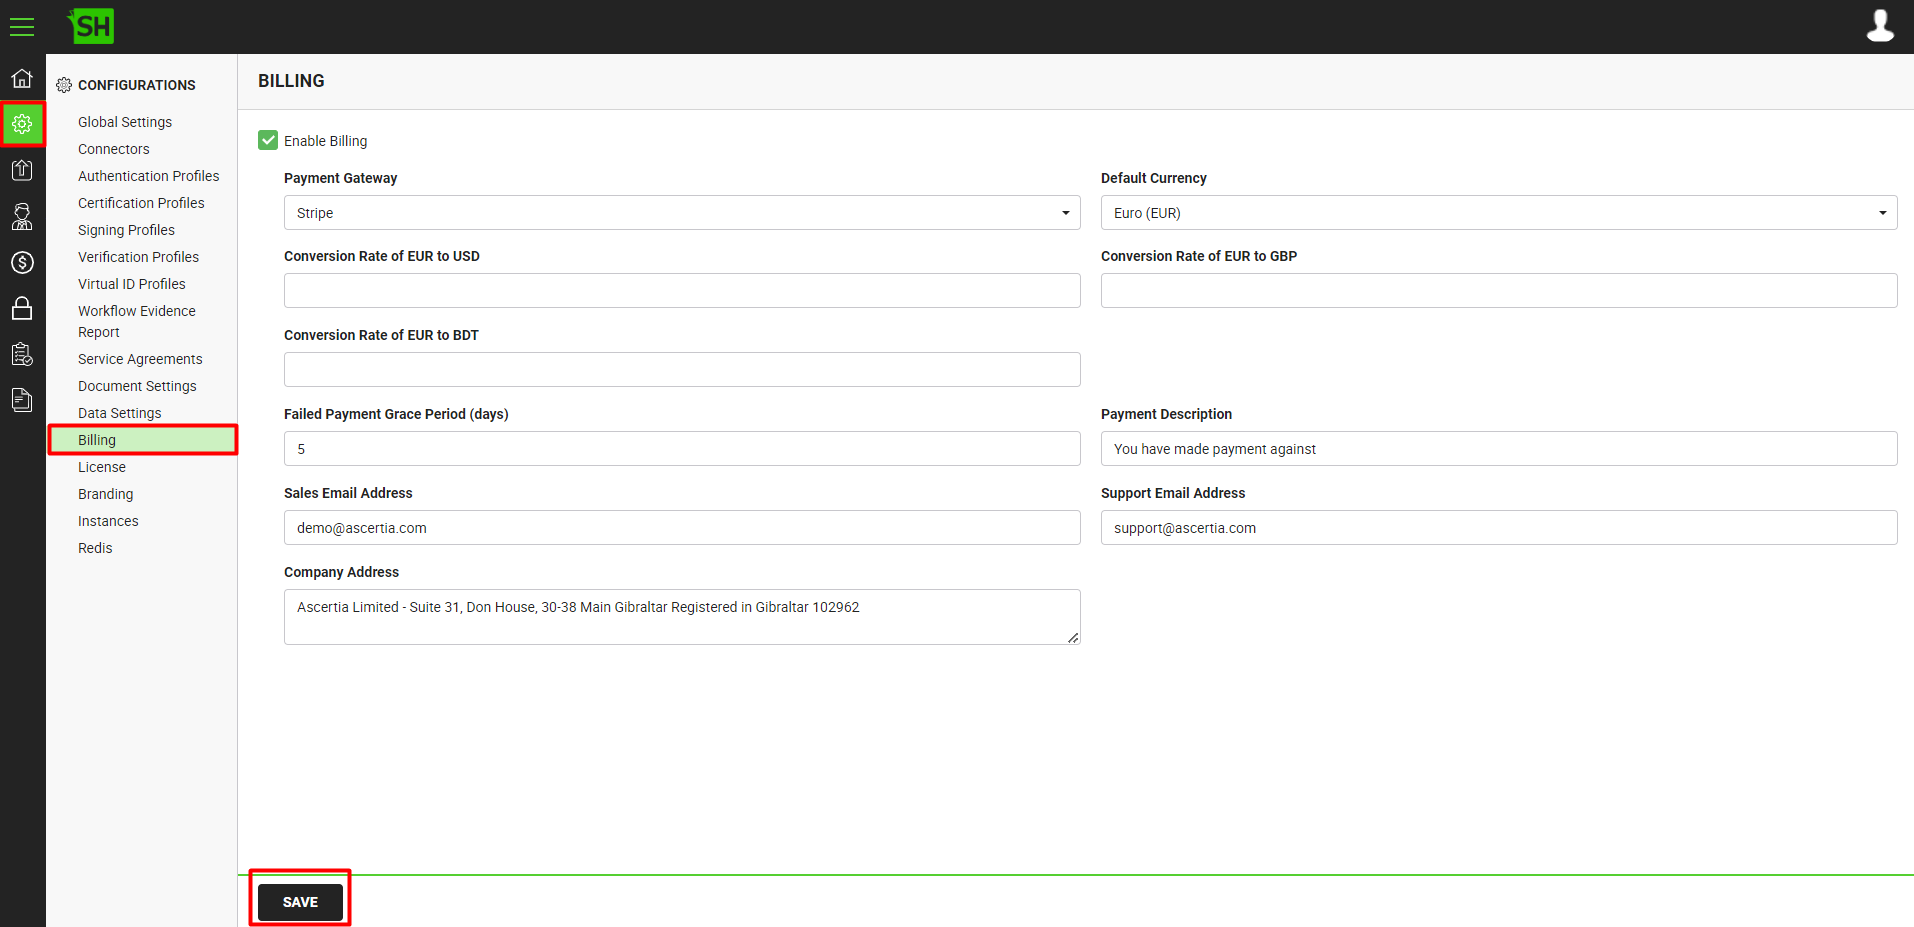The height and width of the screenshot is (927, 1914).
Task: Open Document Settings
Action: click(137, 386)
